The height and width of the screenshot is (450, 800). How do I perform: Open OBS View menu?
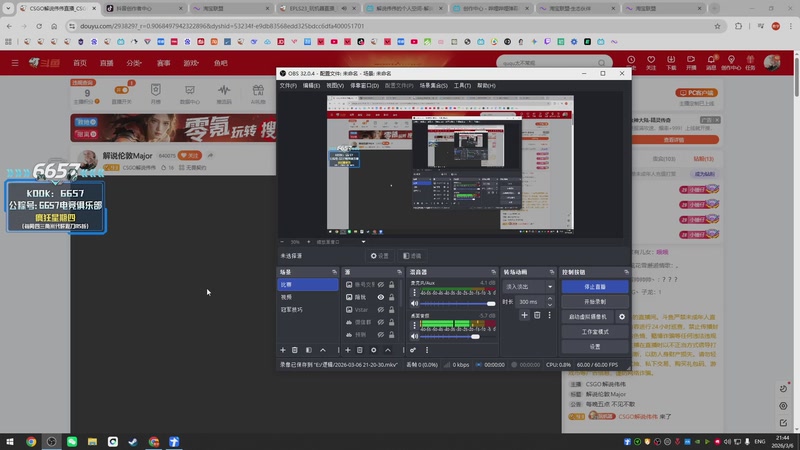click(x=335, y=86)
